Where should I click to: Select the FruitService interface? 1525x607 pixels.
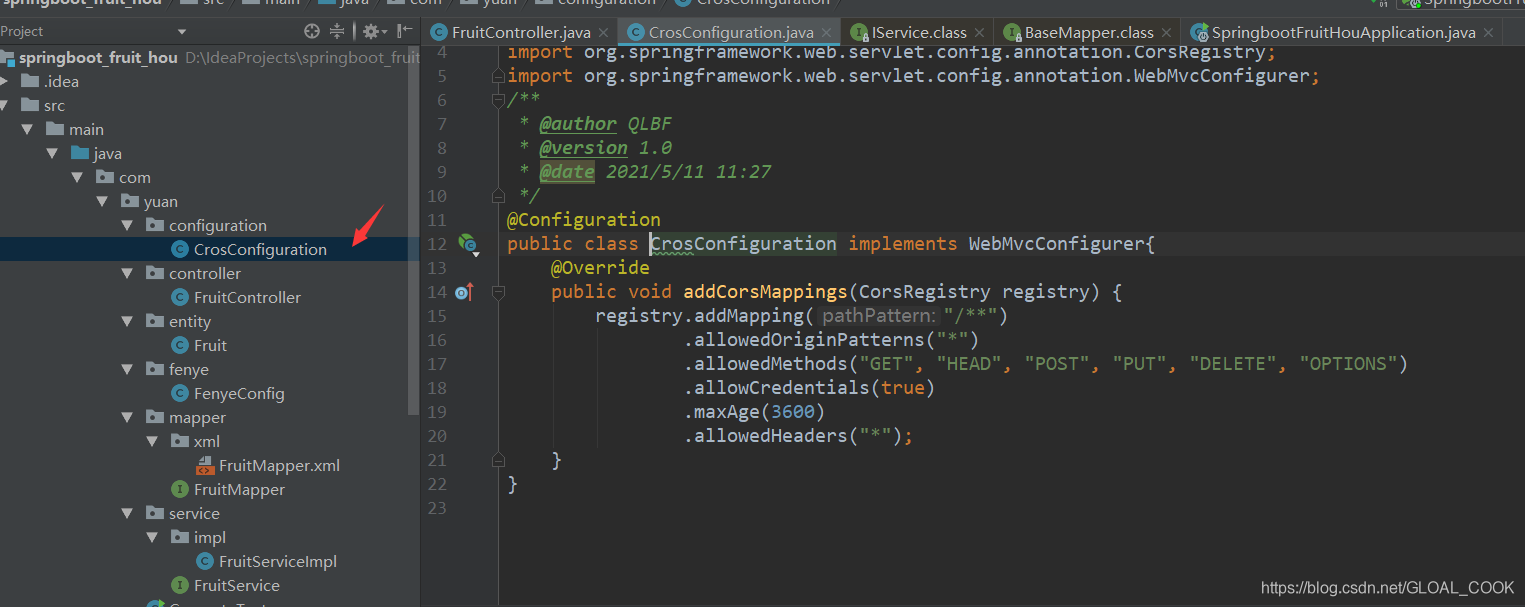[x=236, y=585]
